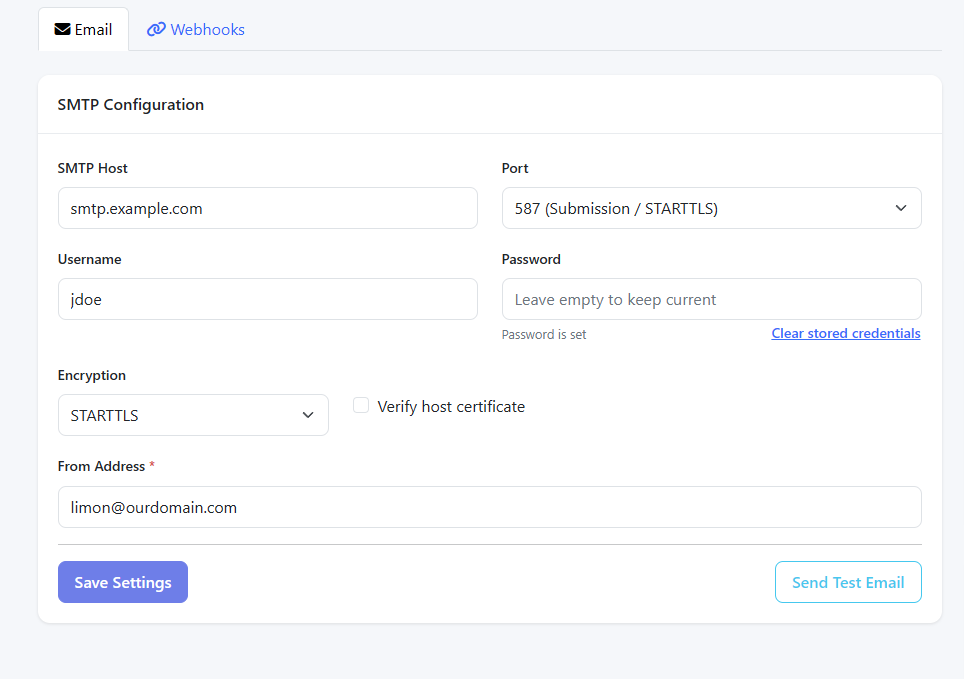Open the Port dropdown

point(711,208)
